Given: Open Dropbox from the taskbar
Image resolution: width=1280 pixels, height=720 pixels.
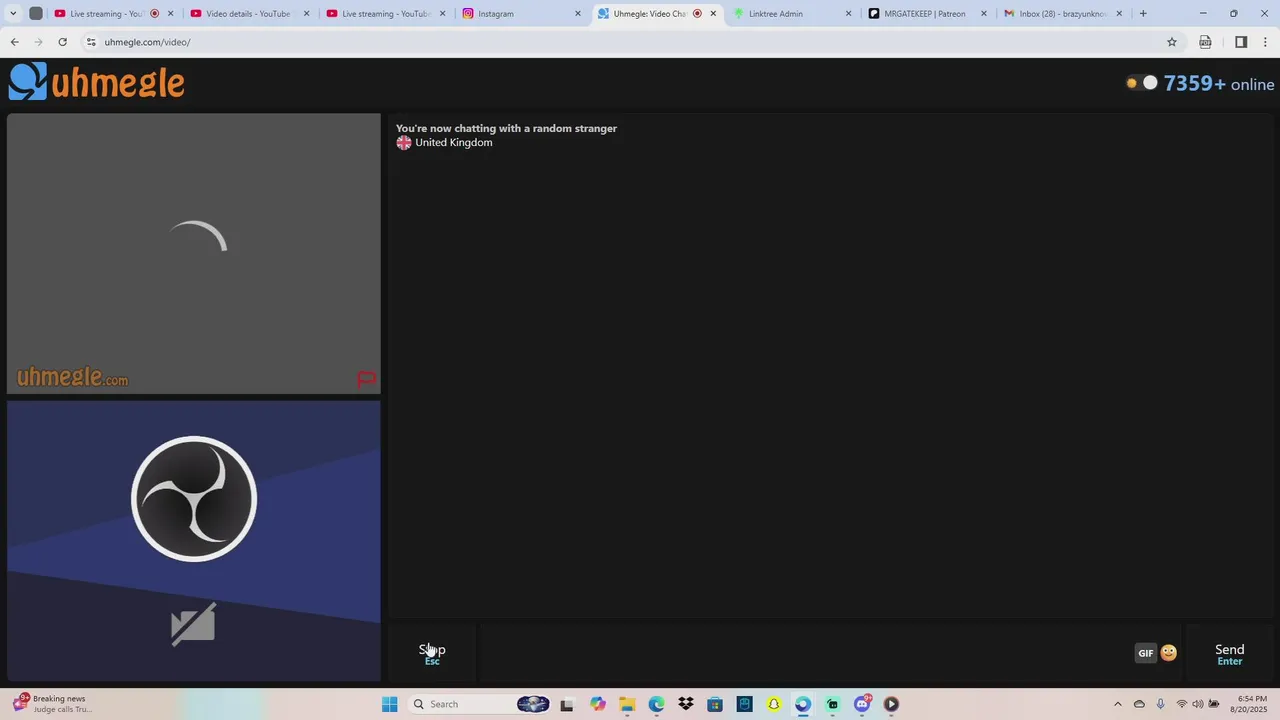Looking at the screenshot, I should (686, 704).
